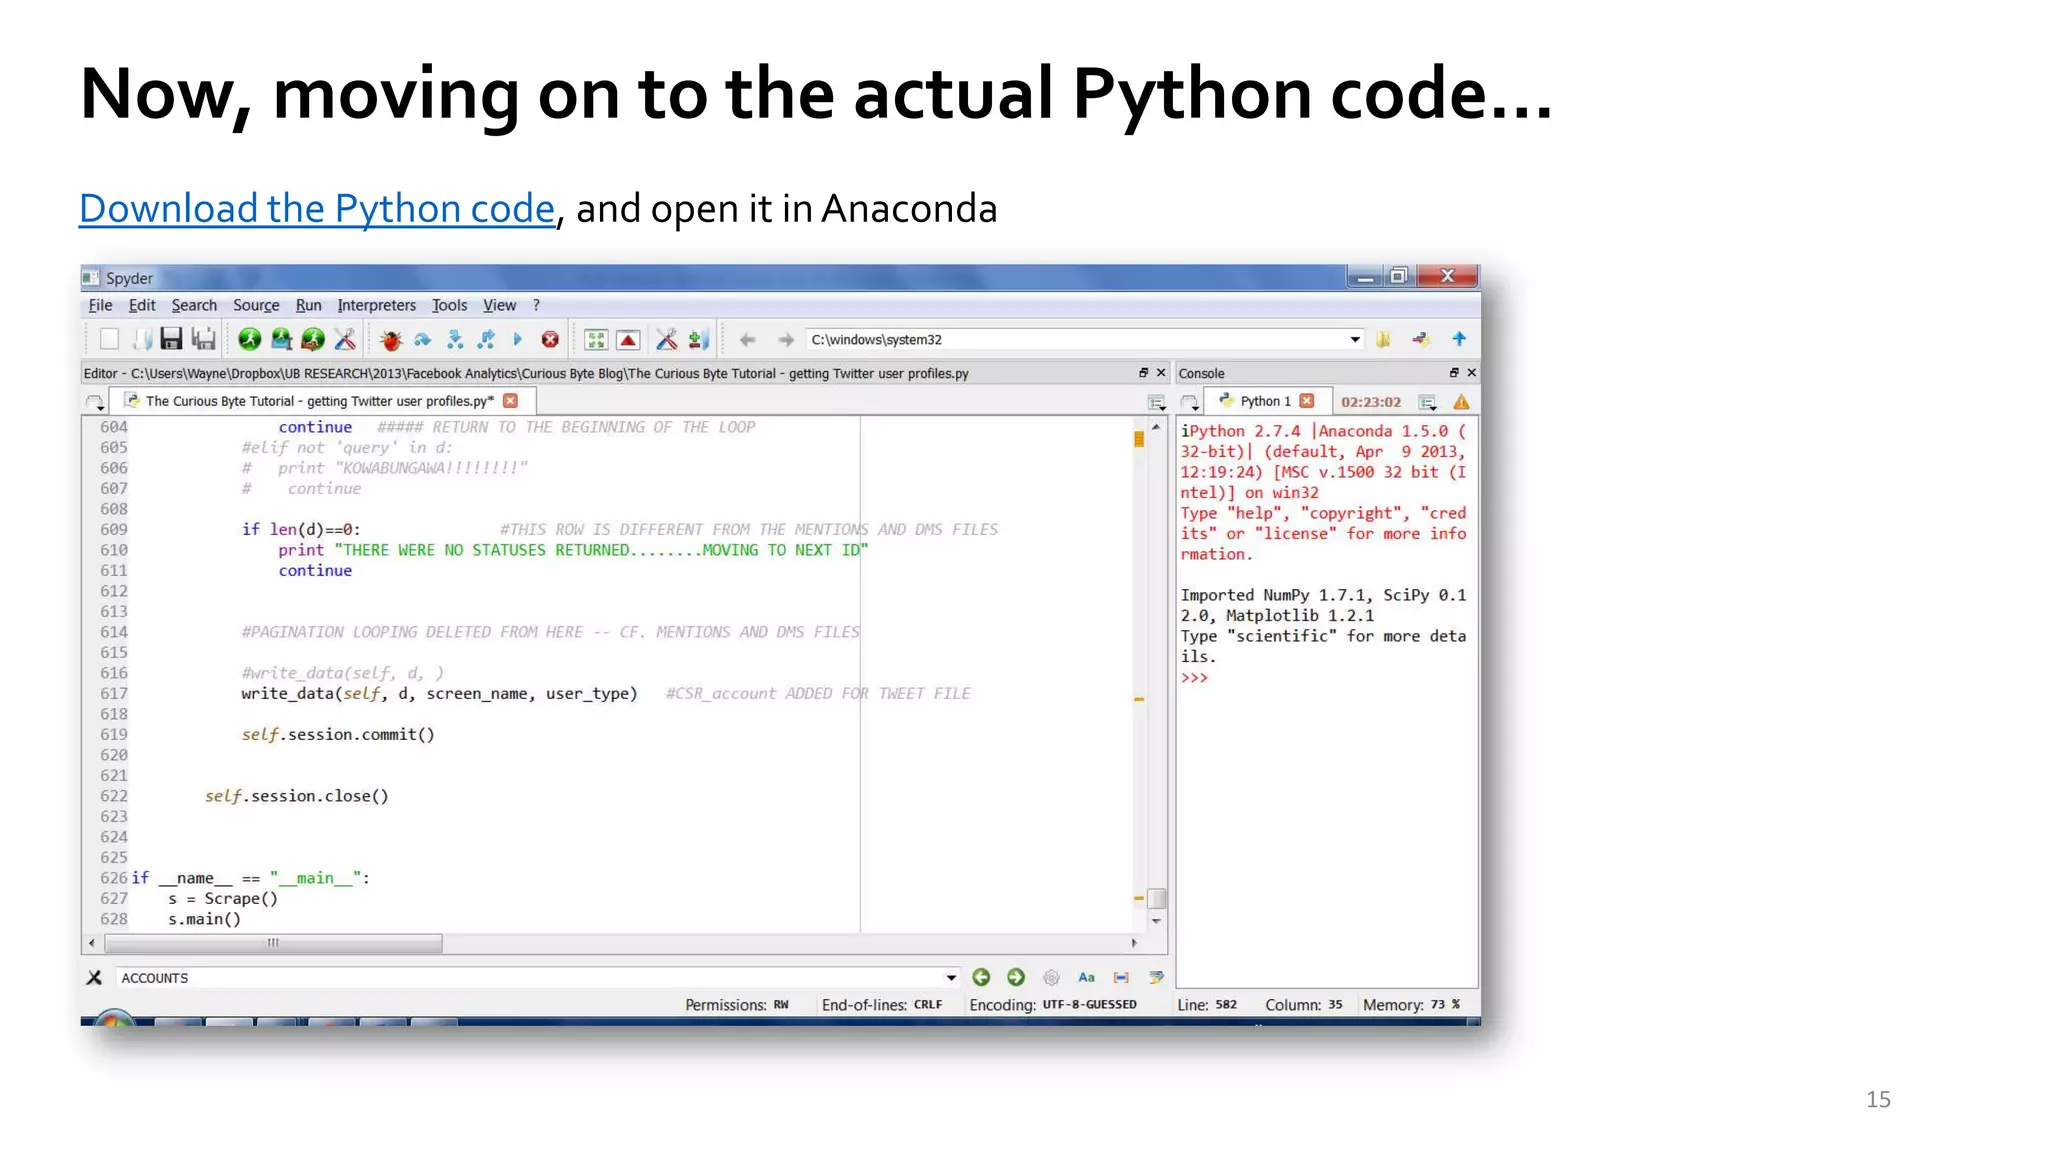Click the Open file icon
Viewport: 2048px width, 1152px height.
(141, 340)
